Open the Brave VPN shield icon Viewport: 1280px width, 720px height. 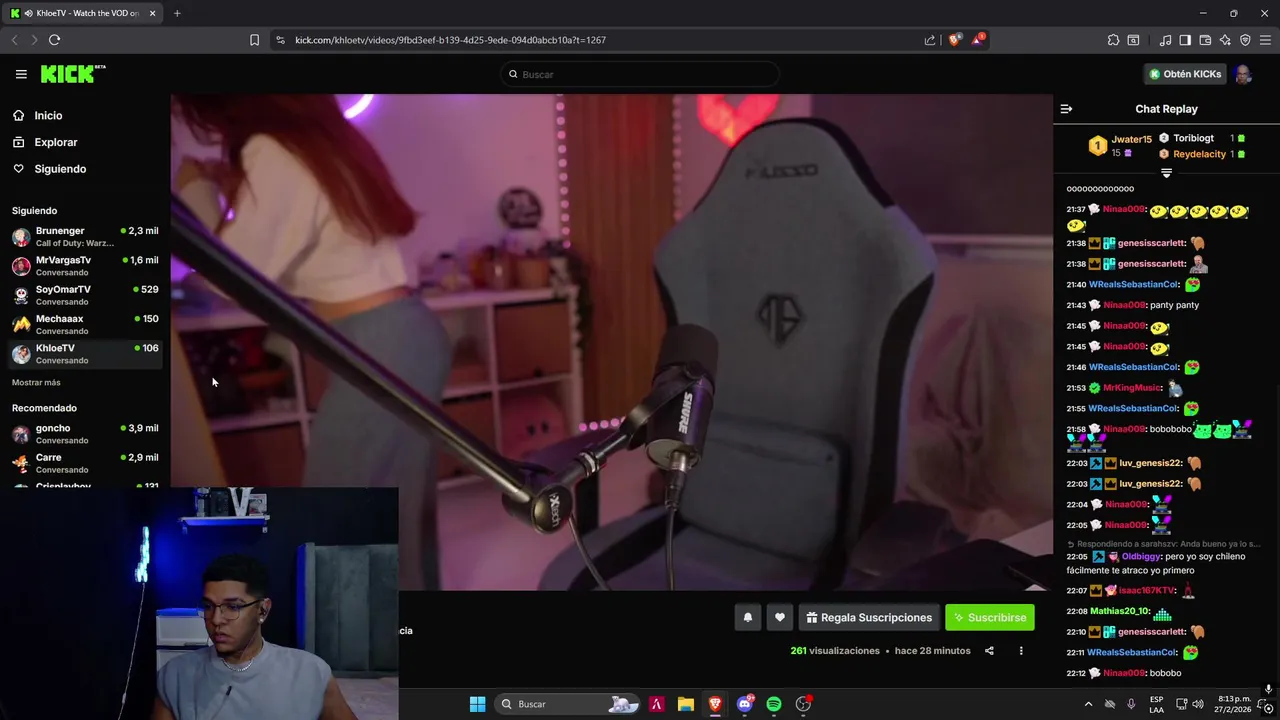coord(1245,40)
